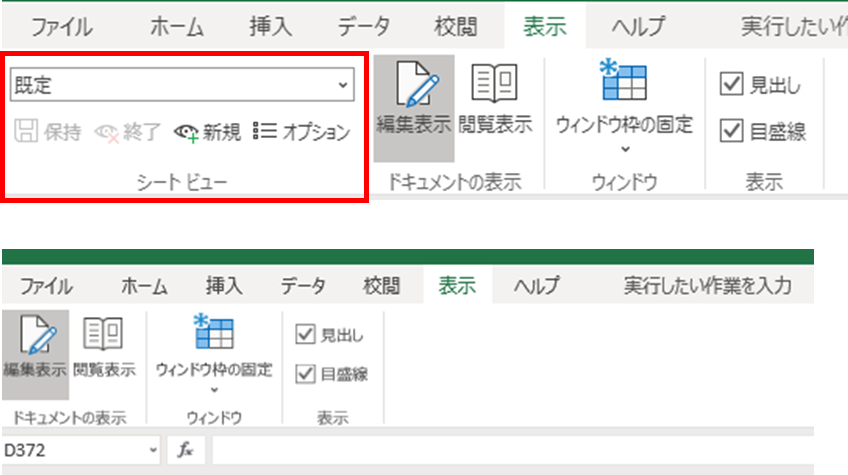Screen dimensions: 848x475
Task: Open ファイル tab in lower ribbon
Action: point(47,286)
